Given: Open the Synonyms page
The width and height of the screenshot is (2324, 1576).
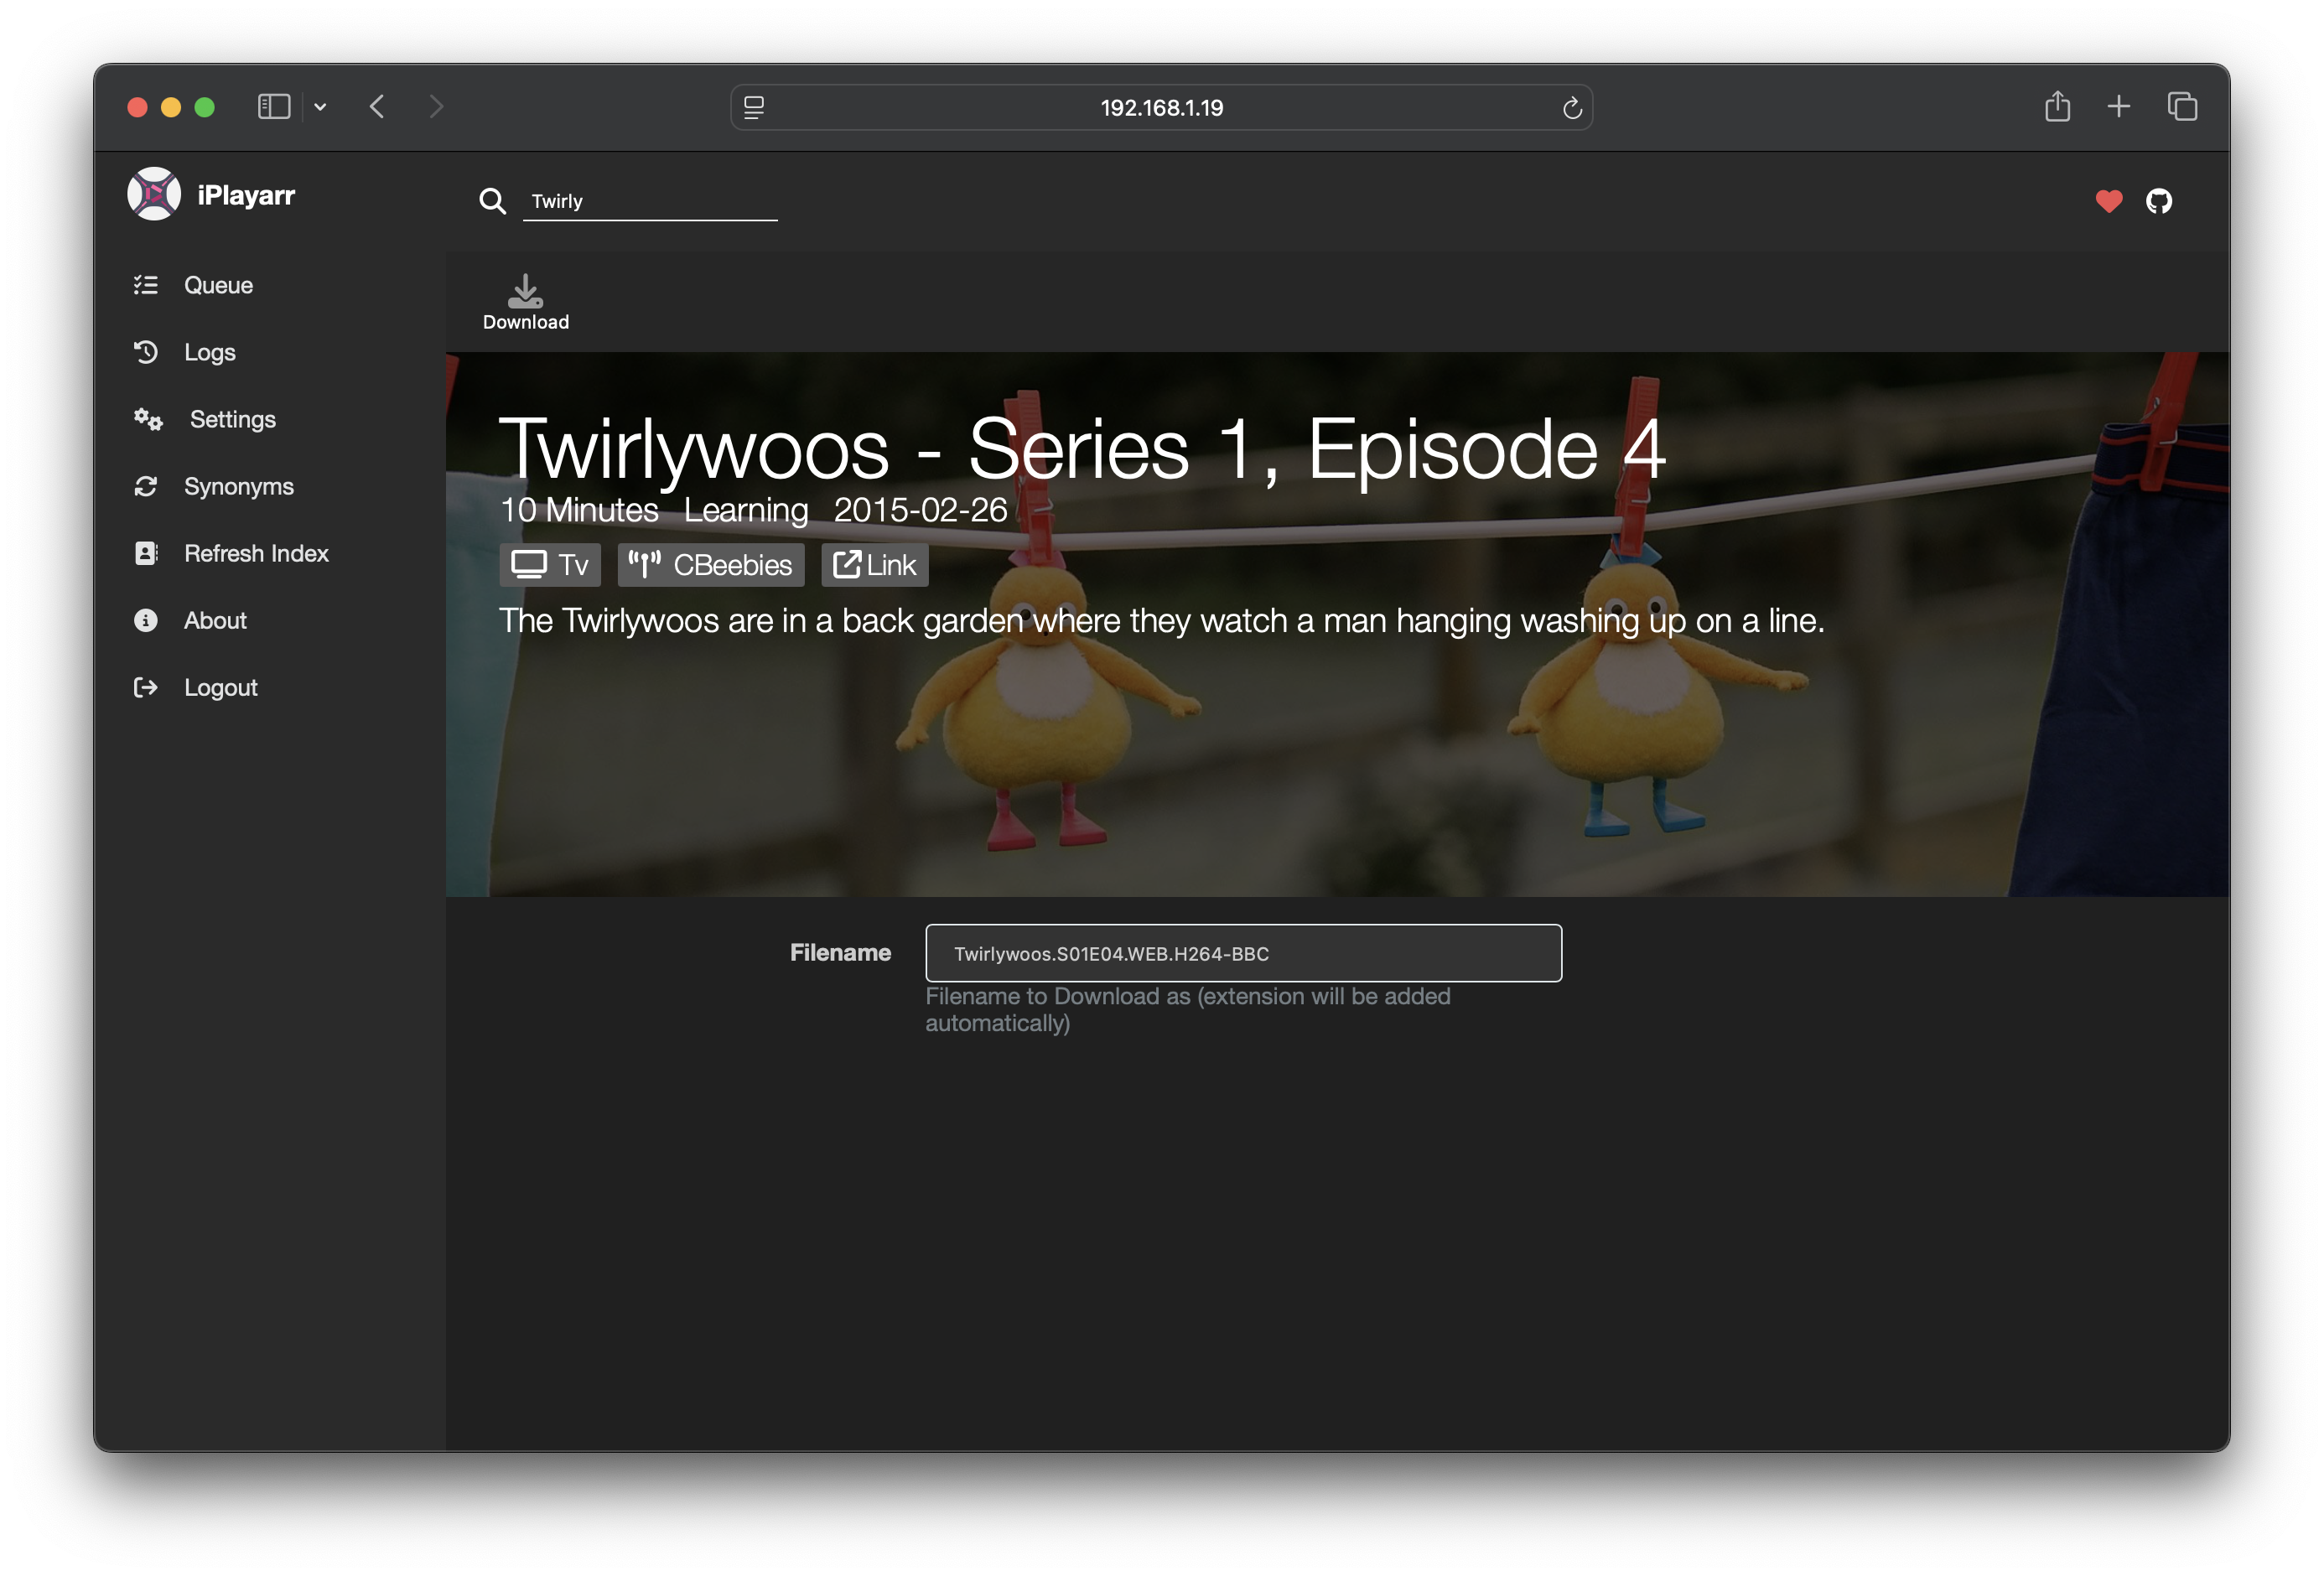Looking at the screenshot, I should click(x=238, y=486).
